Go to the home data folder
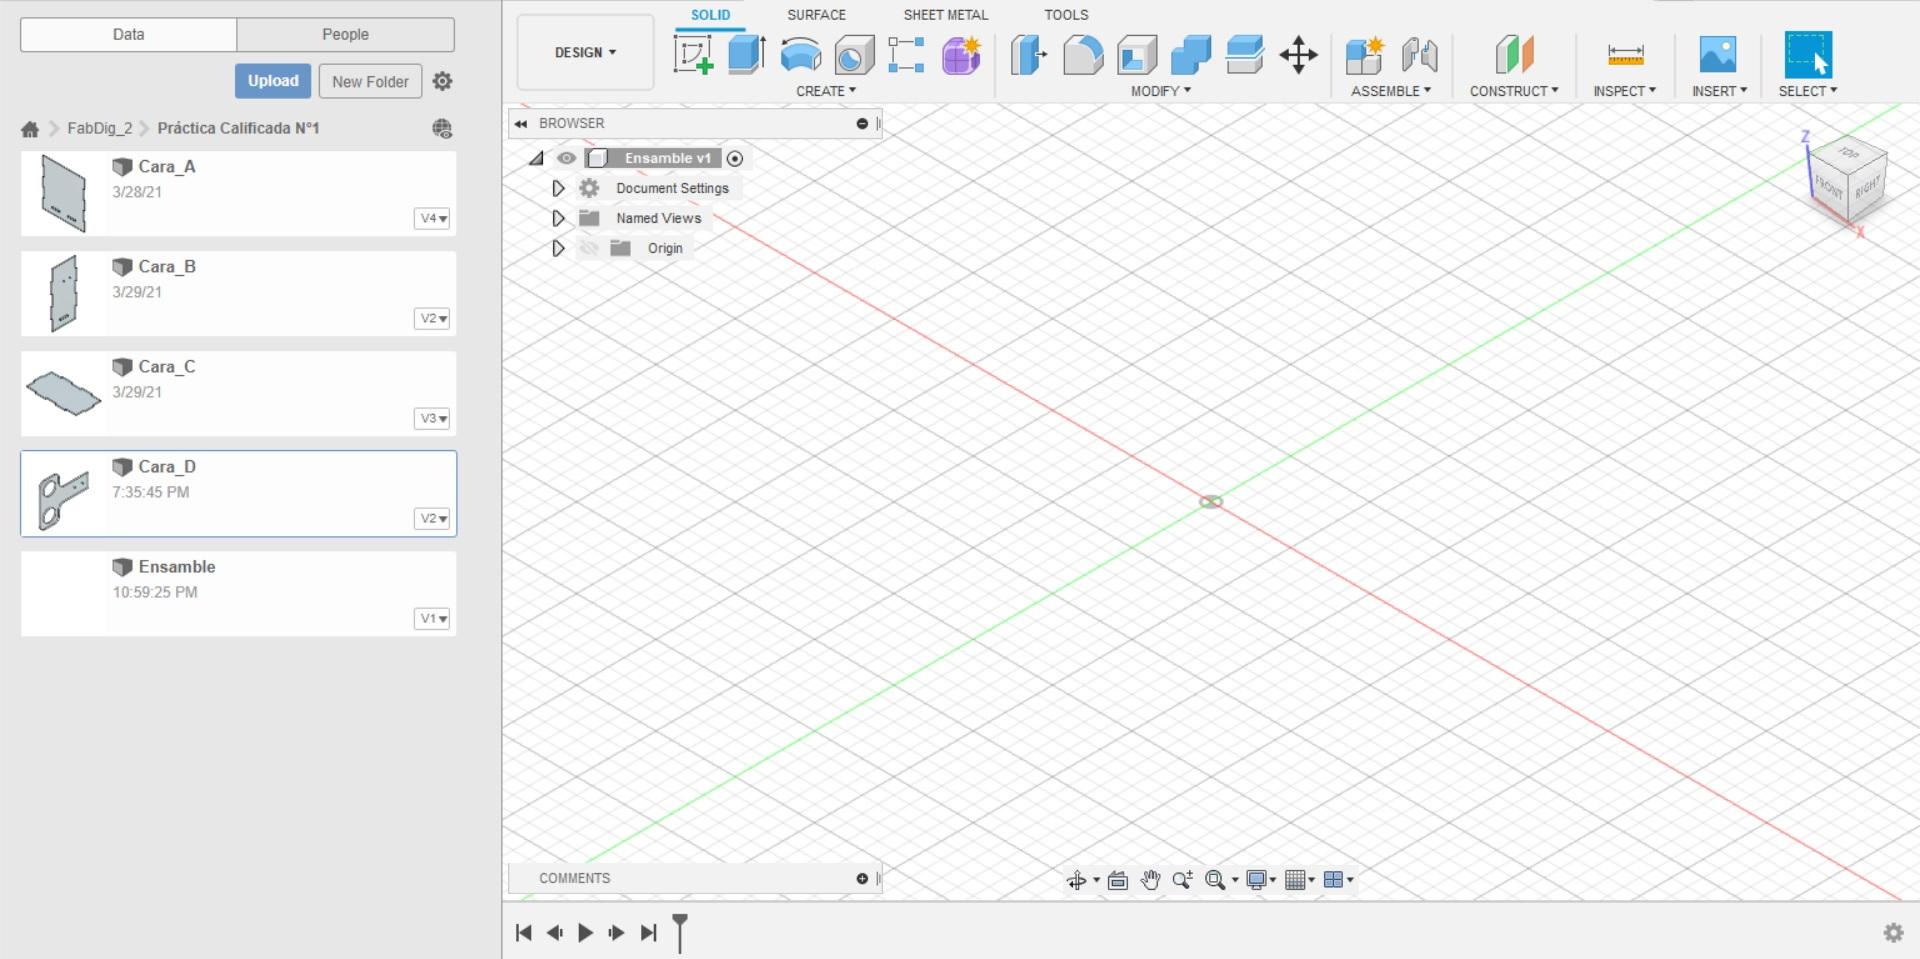 point(30,129)
